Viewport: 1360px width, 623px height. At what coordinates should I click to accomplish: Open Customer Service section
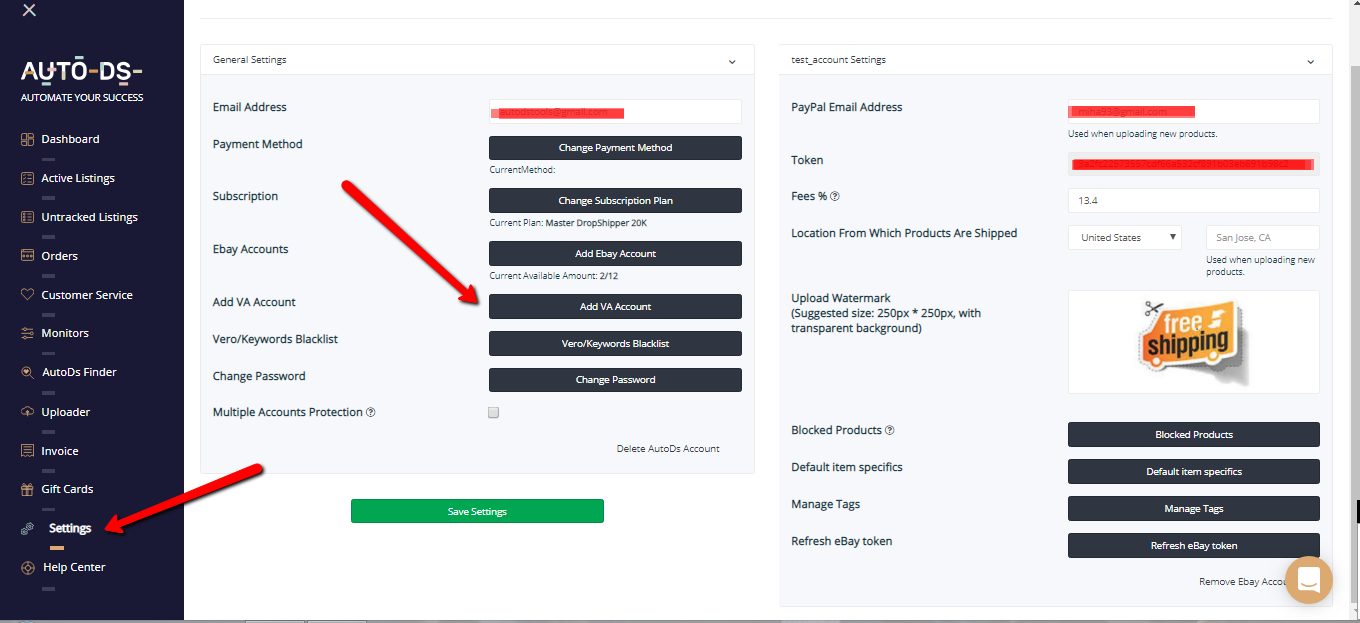87,295
